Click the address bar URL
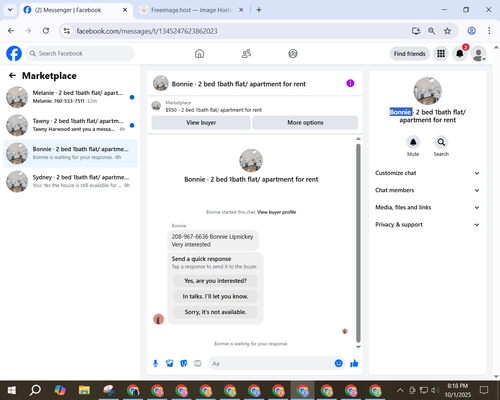 pos(147,31)
